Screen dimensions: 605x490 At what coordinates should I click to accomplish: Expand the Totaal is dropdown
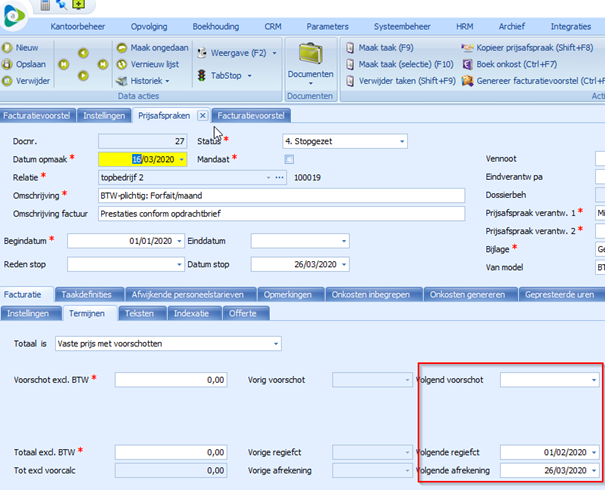(275, 344)
